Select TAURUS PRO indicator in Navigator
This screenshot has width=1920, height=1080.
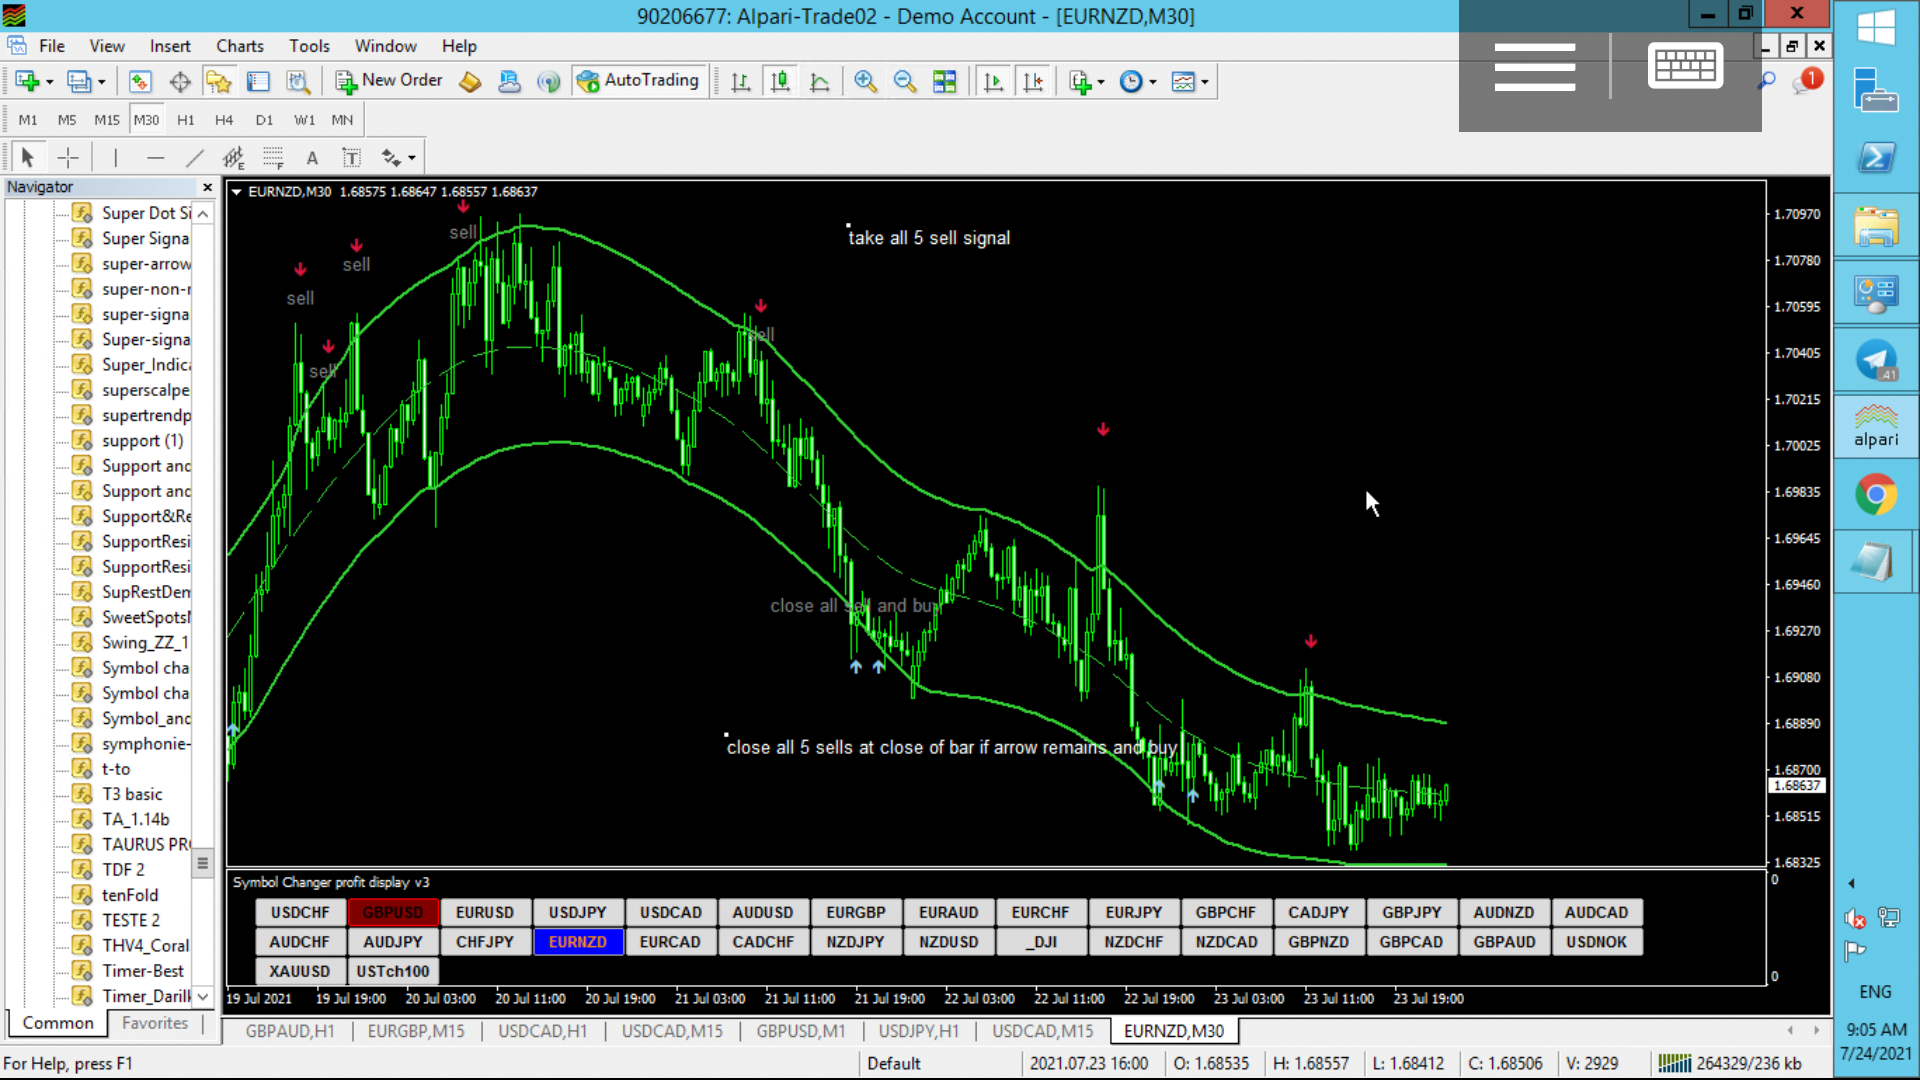[x=146, y=844]
